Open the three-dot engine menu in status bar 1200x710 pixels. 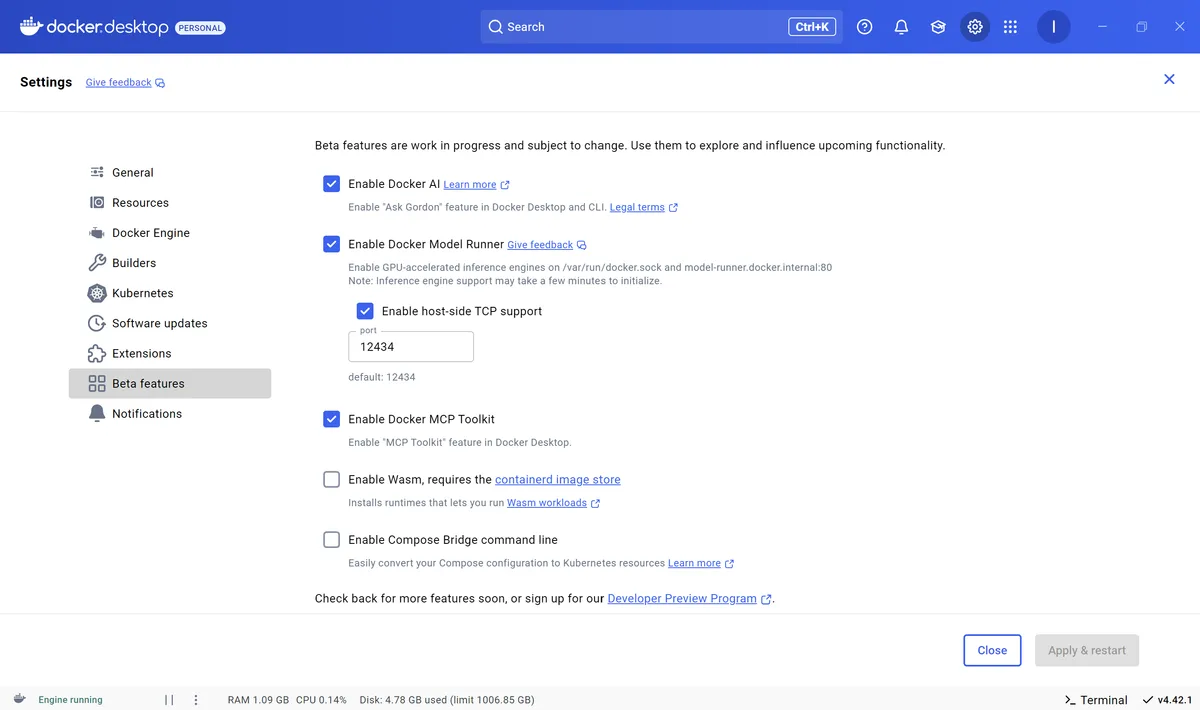(196, 700)
